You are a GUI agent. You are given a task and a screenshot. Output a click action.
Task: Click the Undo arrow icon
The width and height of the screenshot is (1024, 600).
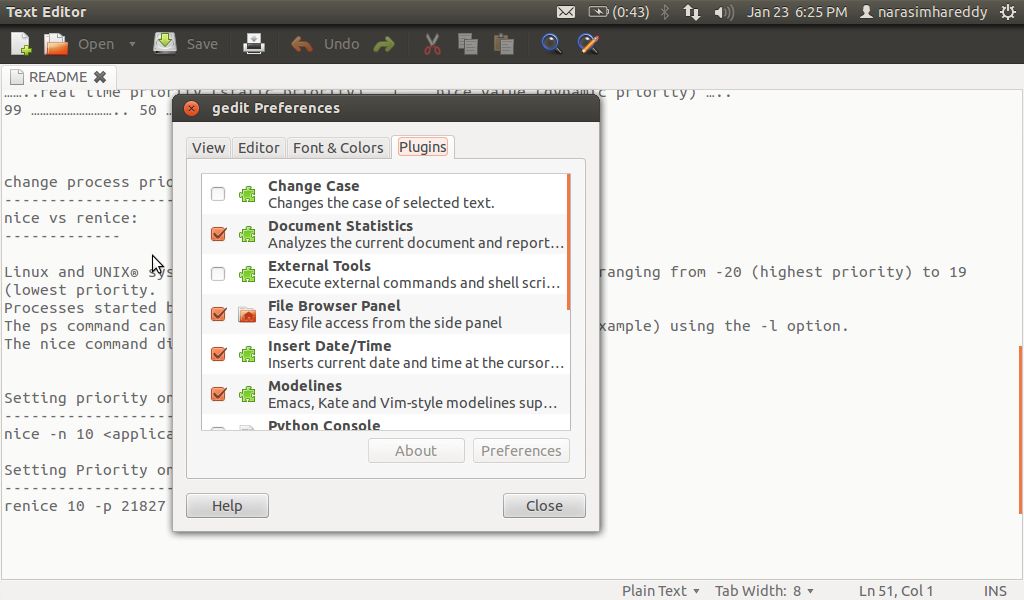click(301, 44)
